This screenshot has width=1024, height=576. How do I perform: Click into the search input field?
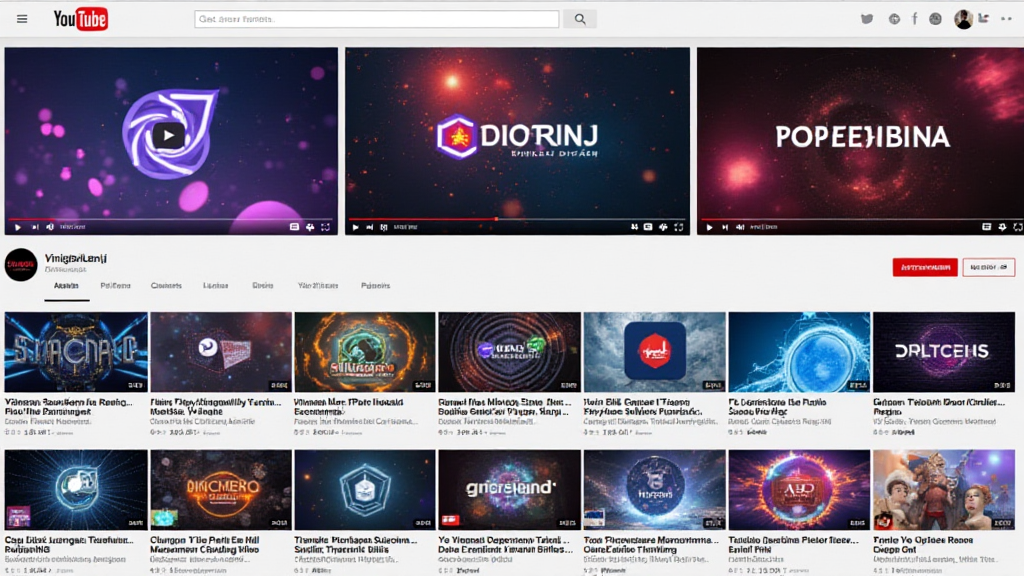click(376, 19)
